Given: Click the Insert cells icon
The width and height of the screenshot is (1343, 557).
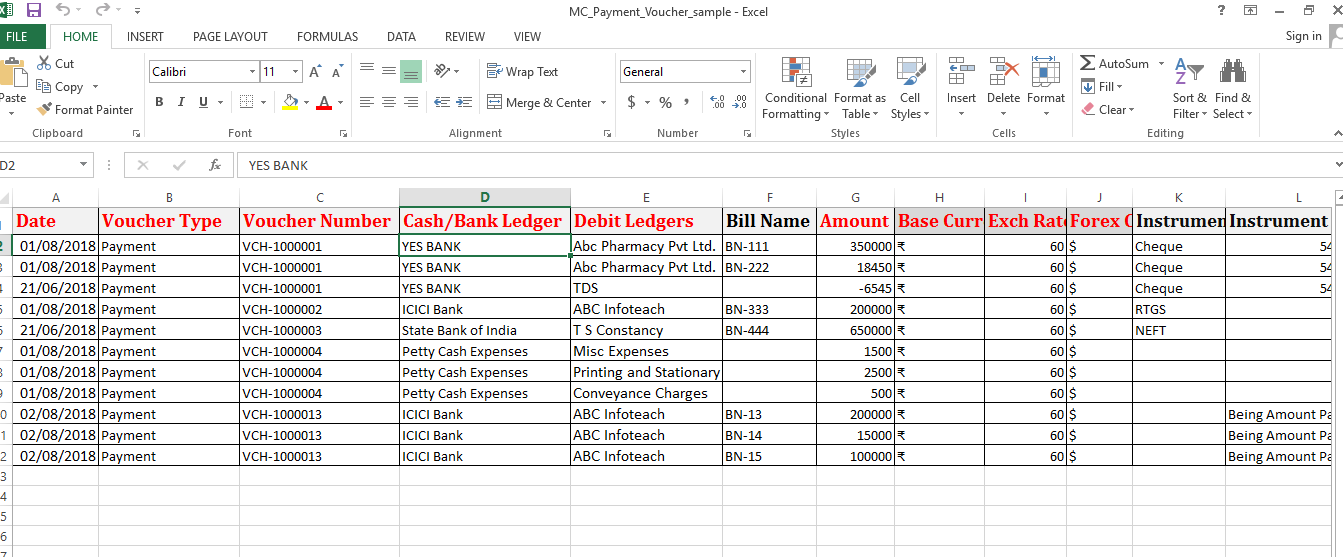Looking at the screenshot, I should 961,72.
